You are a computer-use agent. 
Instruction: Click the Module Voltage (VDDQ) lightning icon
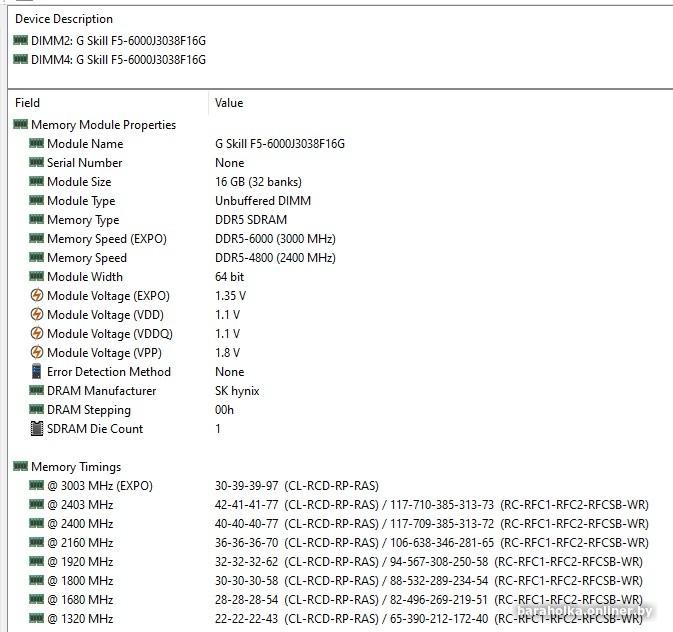click(37, 333)
